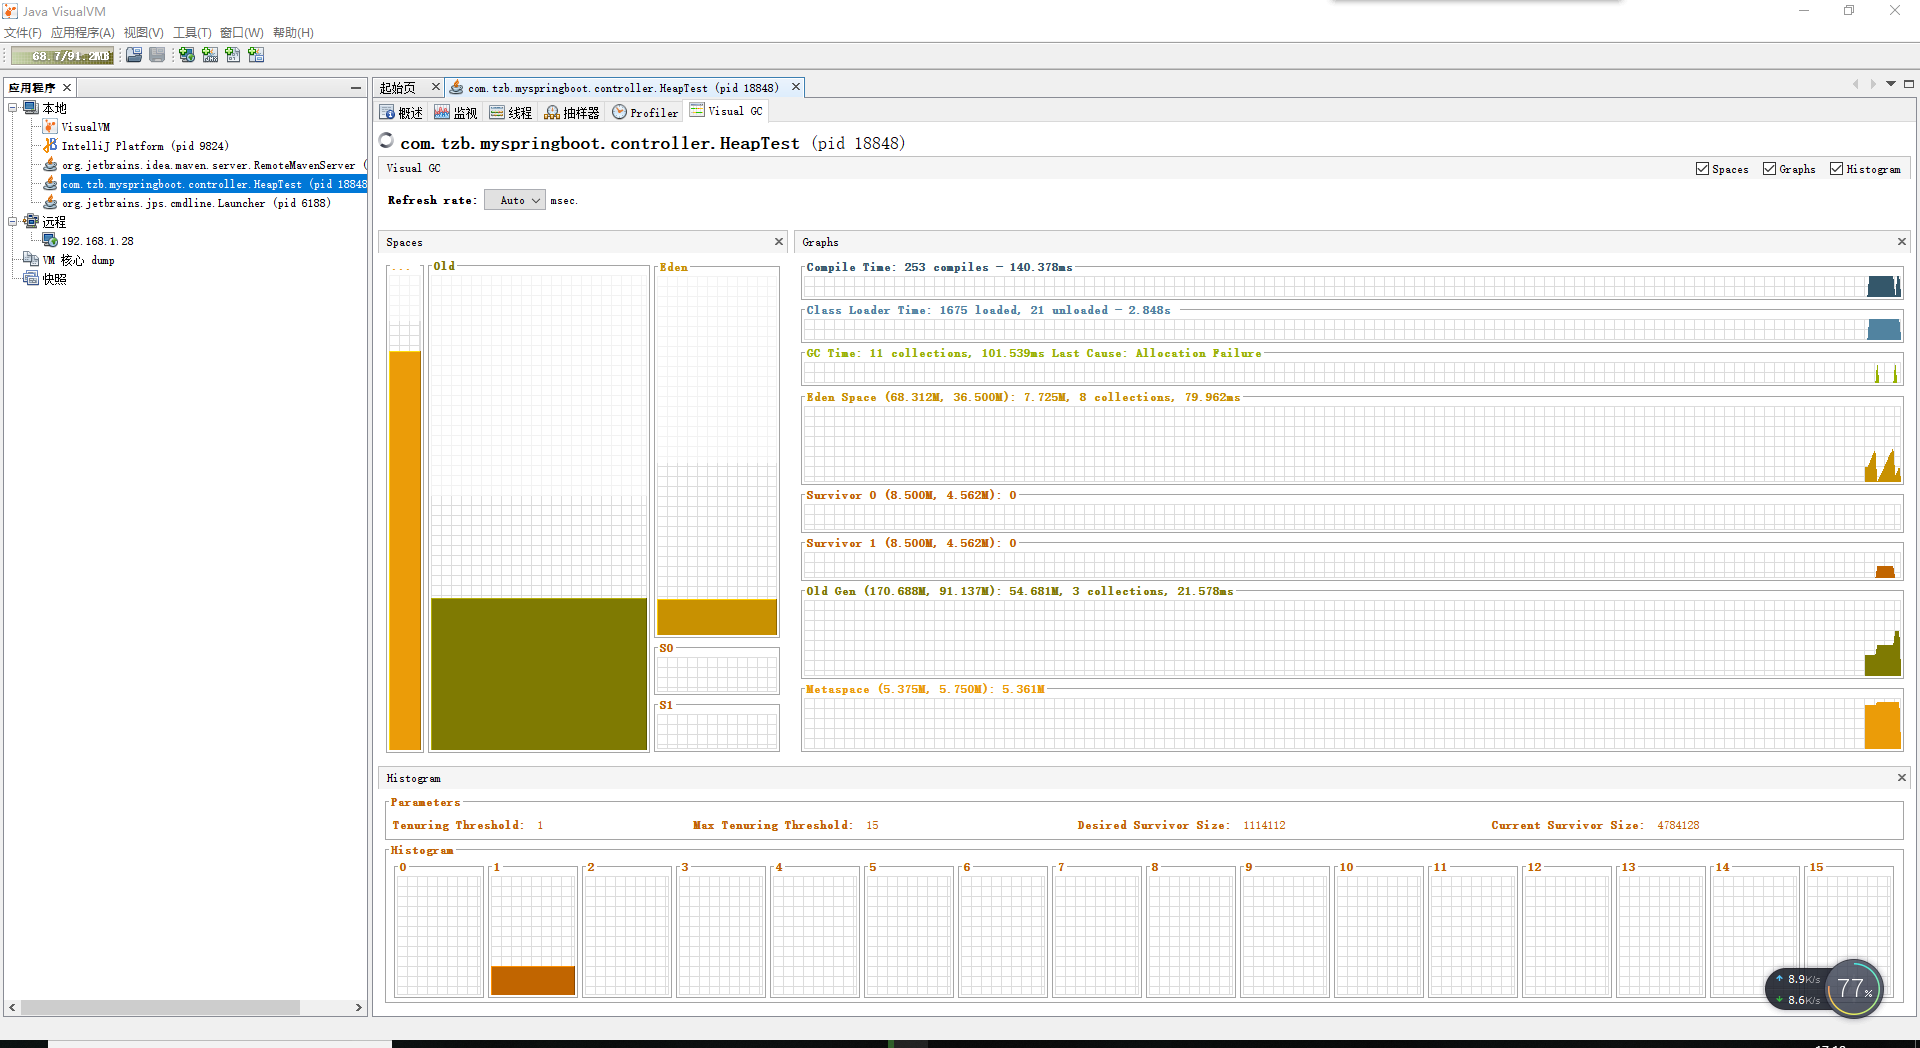
Task: Open the 应用程序(A) menu
Action: point(83,33)
